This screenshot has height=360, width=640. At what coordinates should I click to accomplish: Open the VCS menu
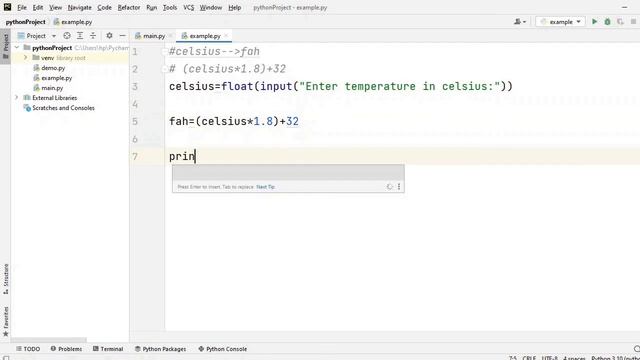pyautogui.click(x=189, y=7)
